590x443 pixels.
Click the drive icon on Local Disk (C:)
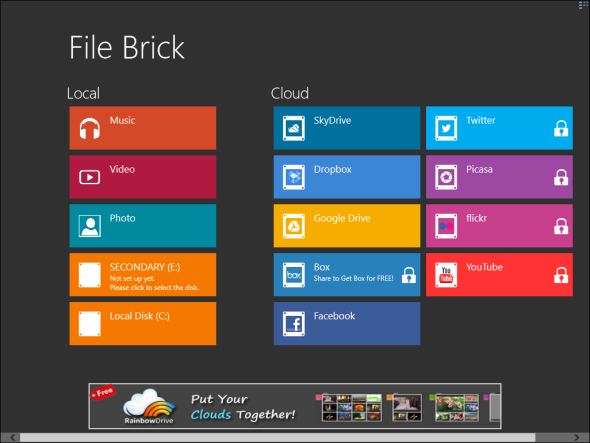pyautogui.click(x=90, y=324)
